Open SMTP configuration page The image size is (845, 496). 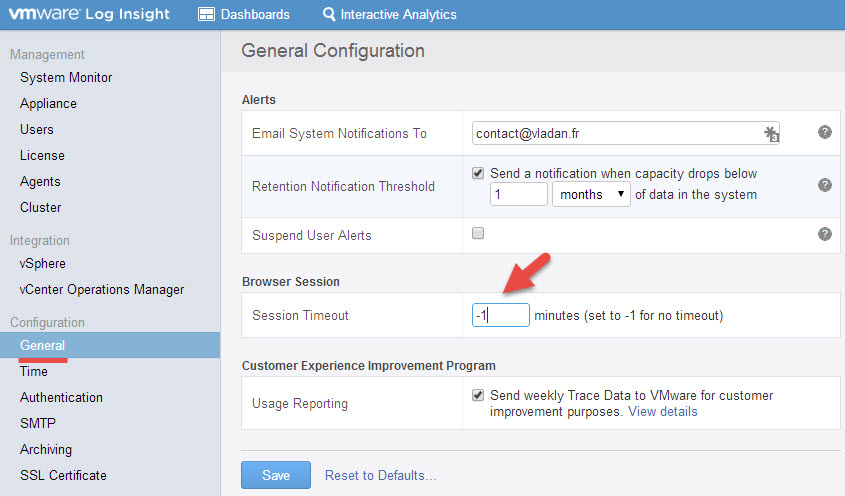[38, 423]
